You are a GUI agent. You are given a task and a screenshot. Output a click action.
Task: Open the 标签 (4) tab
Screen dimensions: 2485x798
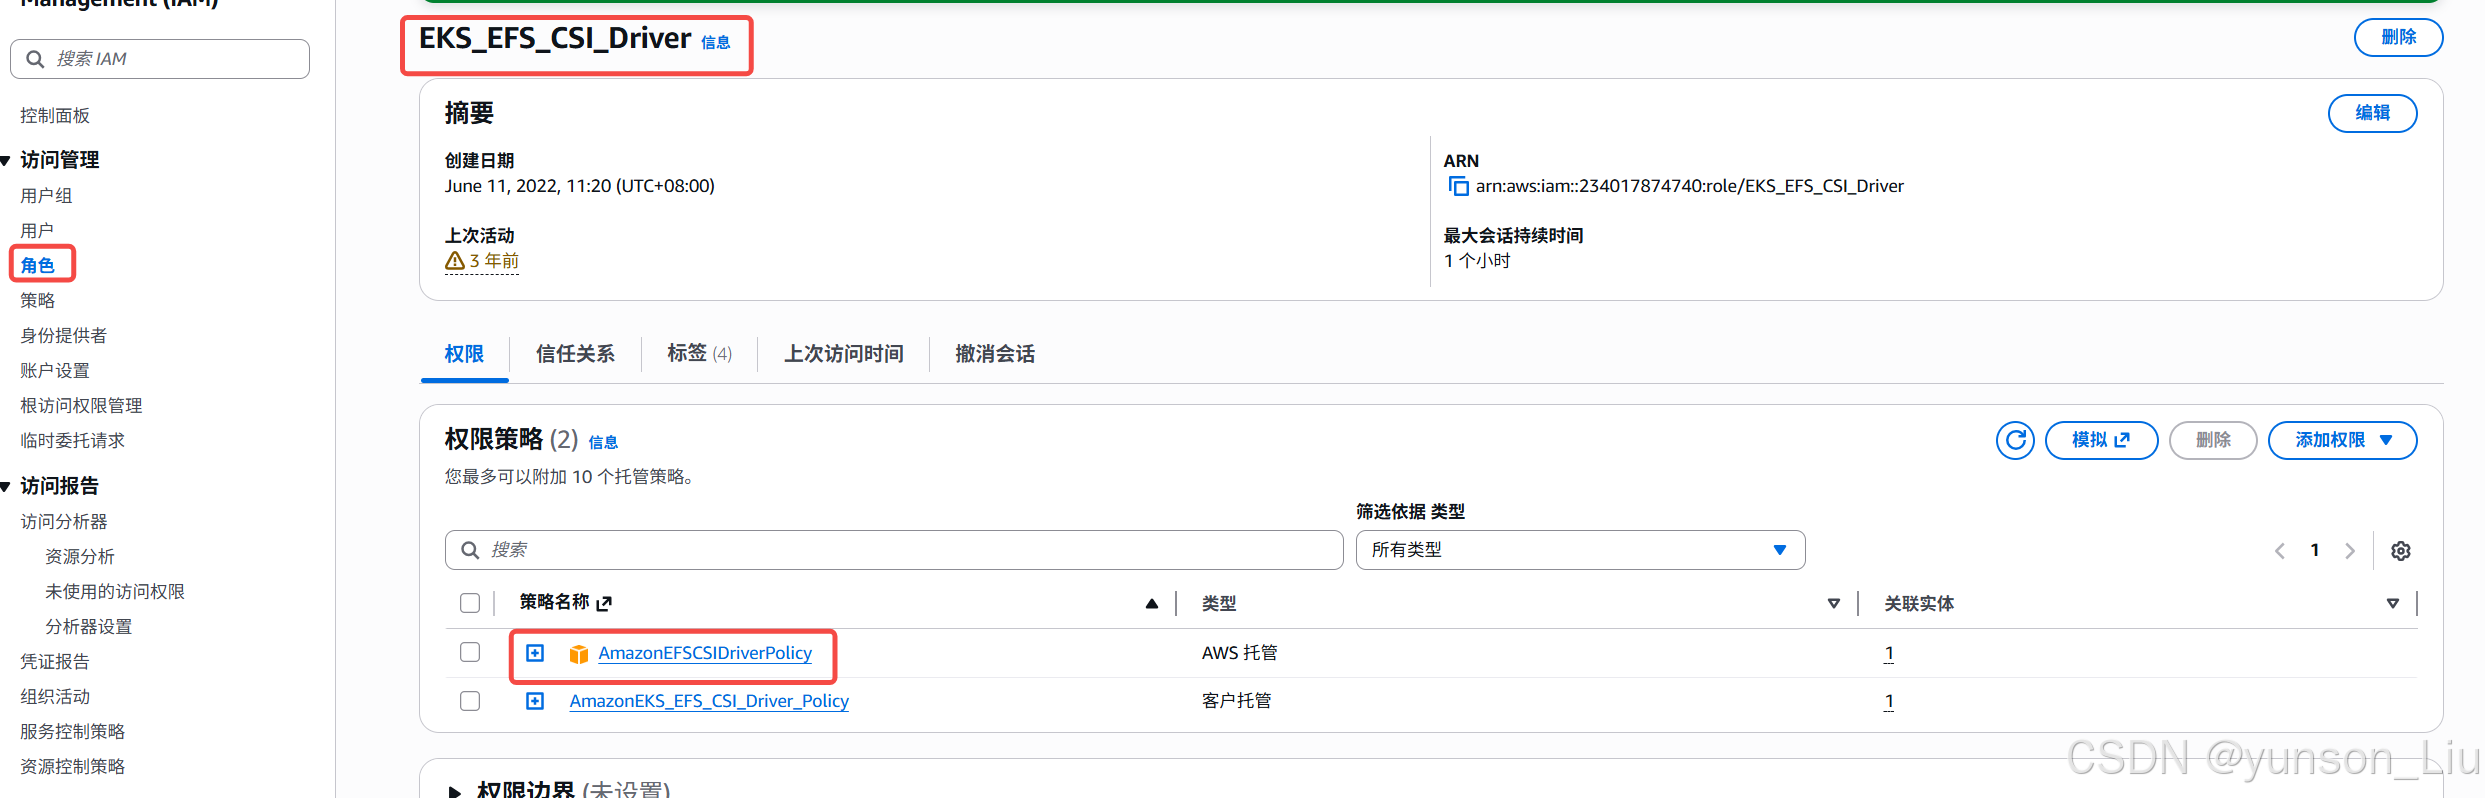coord(699,354)
